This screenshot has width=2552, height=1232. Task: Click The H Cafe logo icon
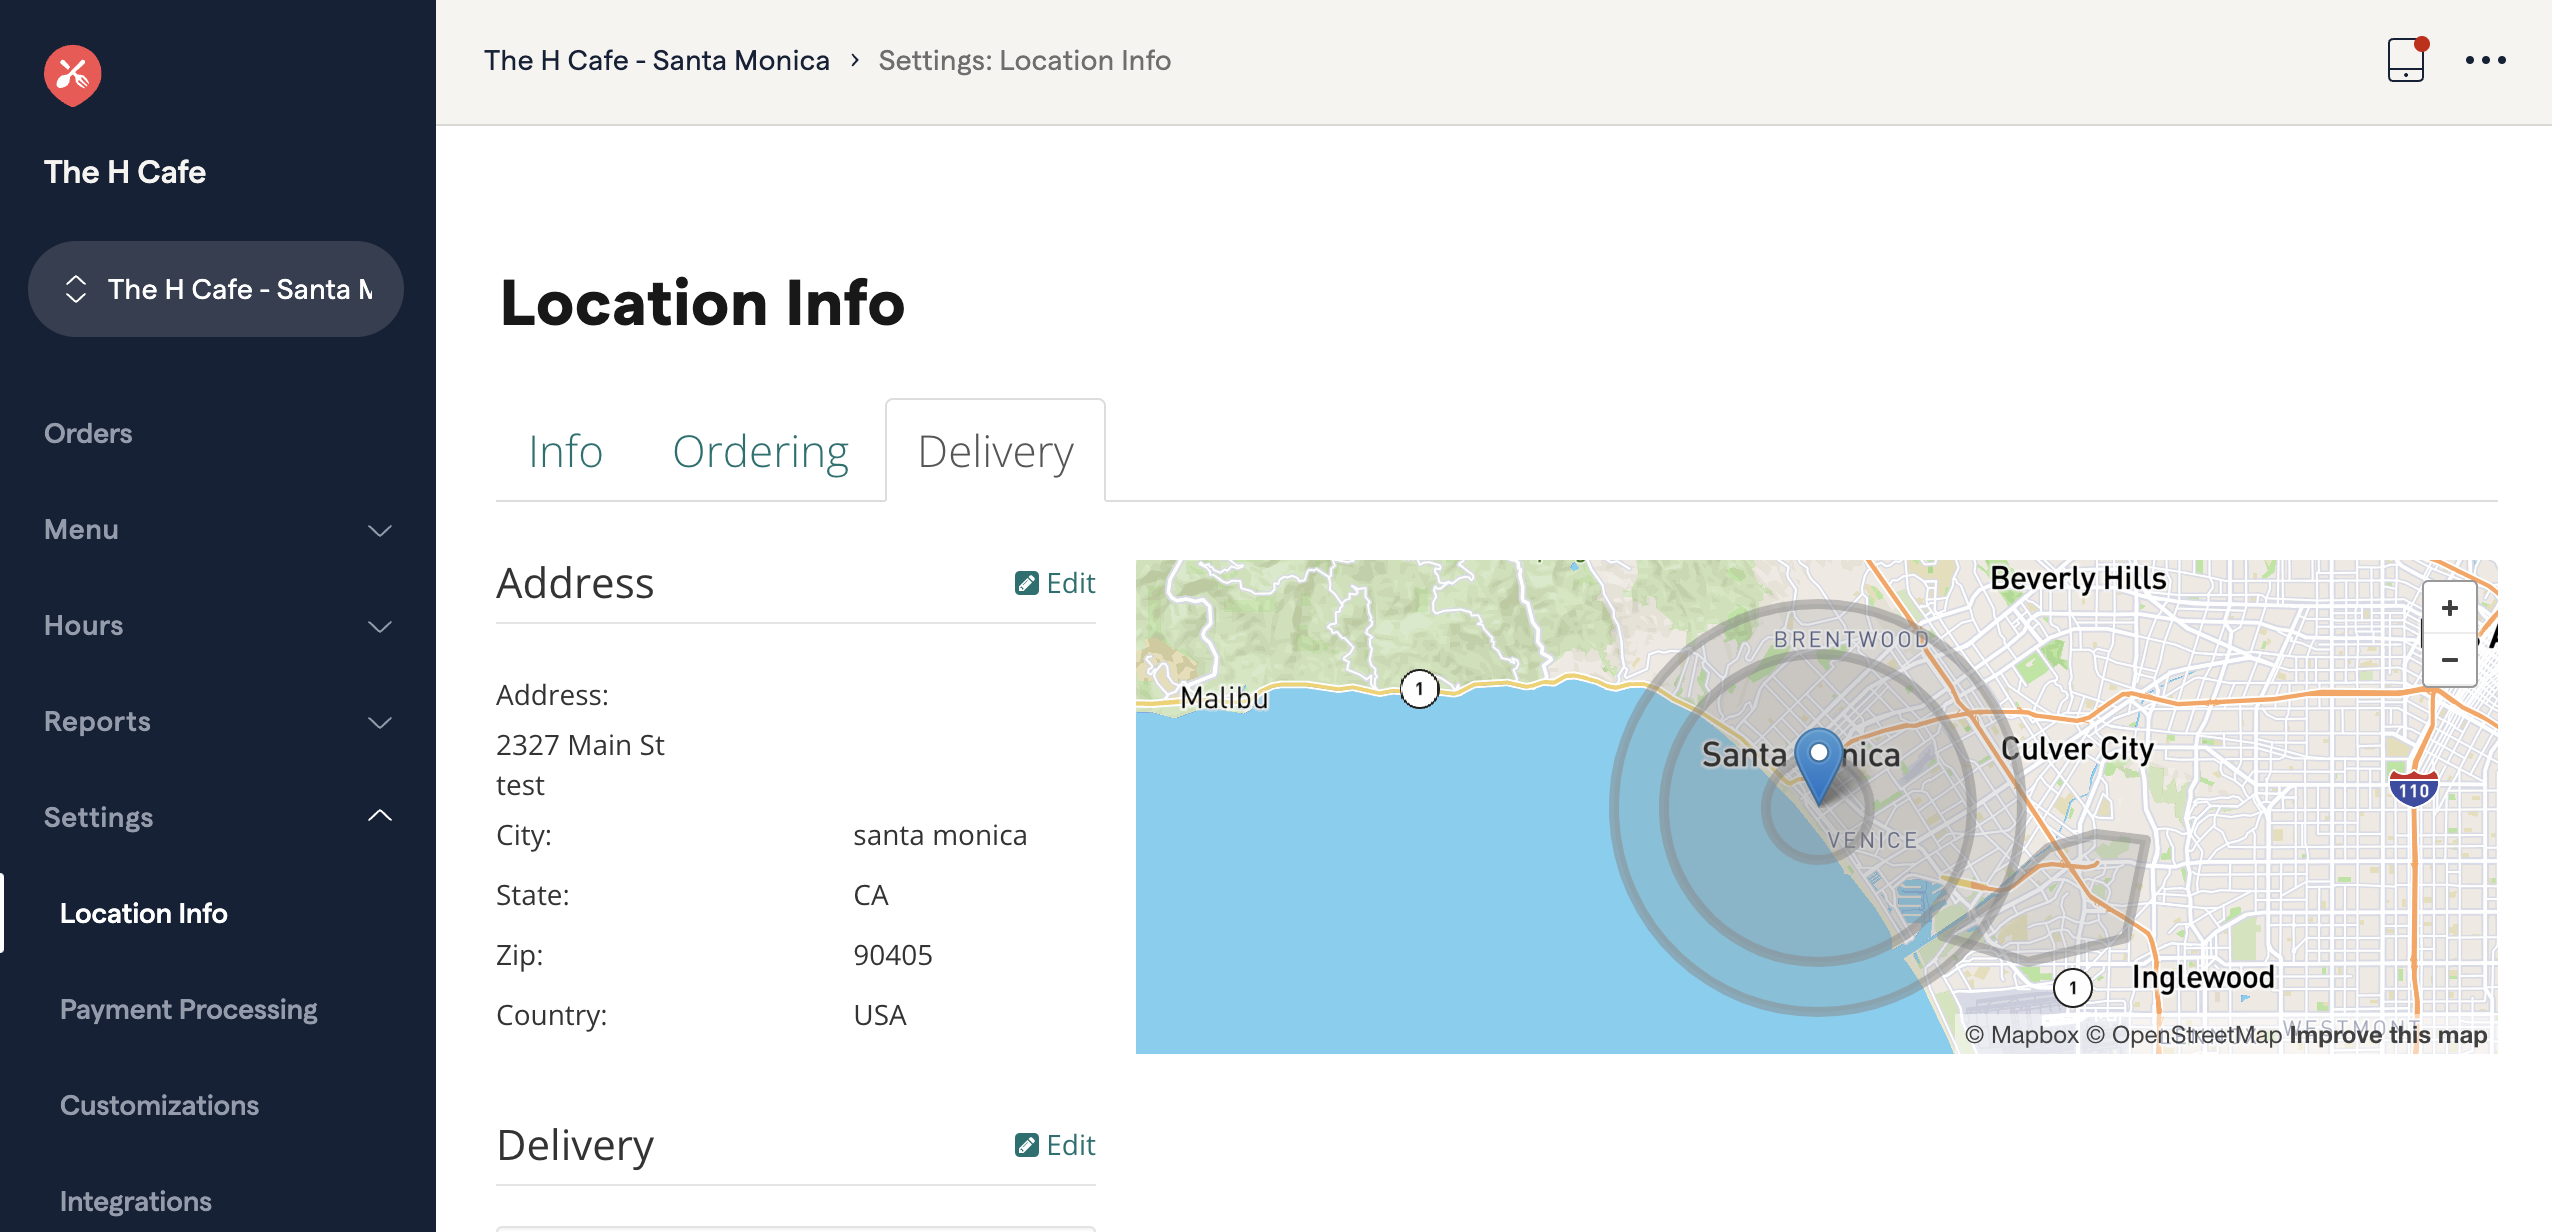(x=71, y=74)
